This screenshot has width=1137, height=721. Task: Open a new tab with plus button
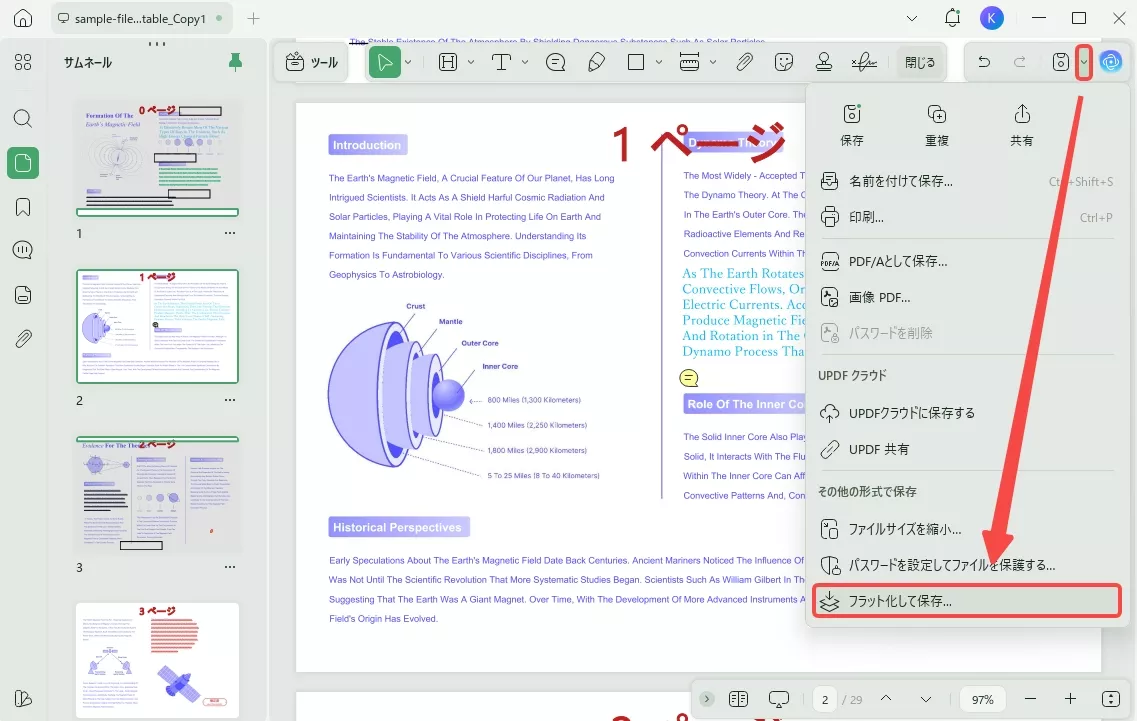[x=254, y=18]
